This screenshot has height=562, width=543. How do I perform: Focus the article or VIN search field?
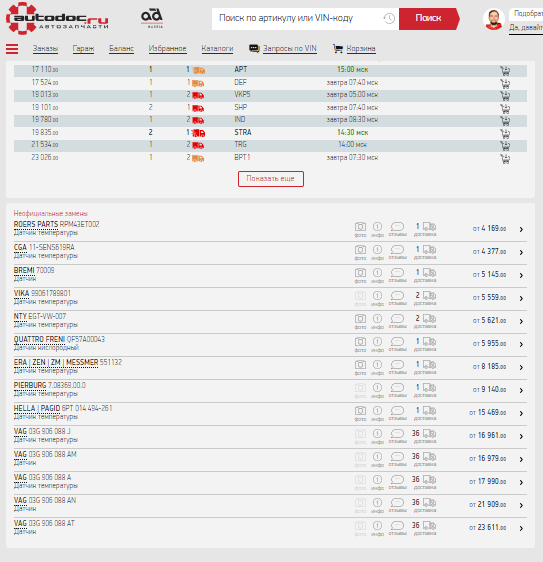(297, 18)
